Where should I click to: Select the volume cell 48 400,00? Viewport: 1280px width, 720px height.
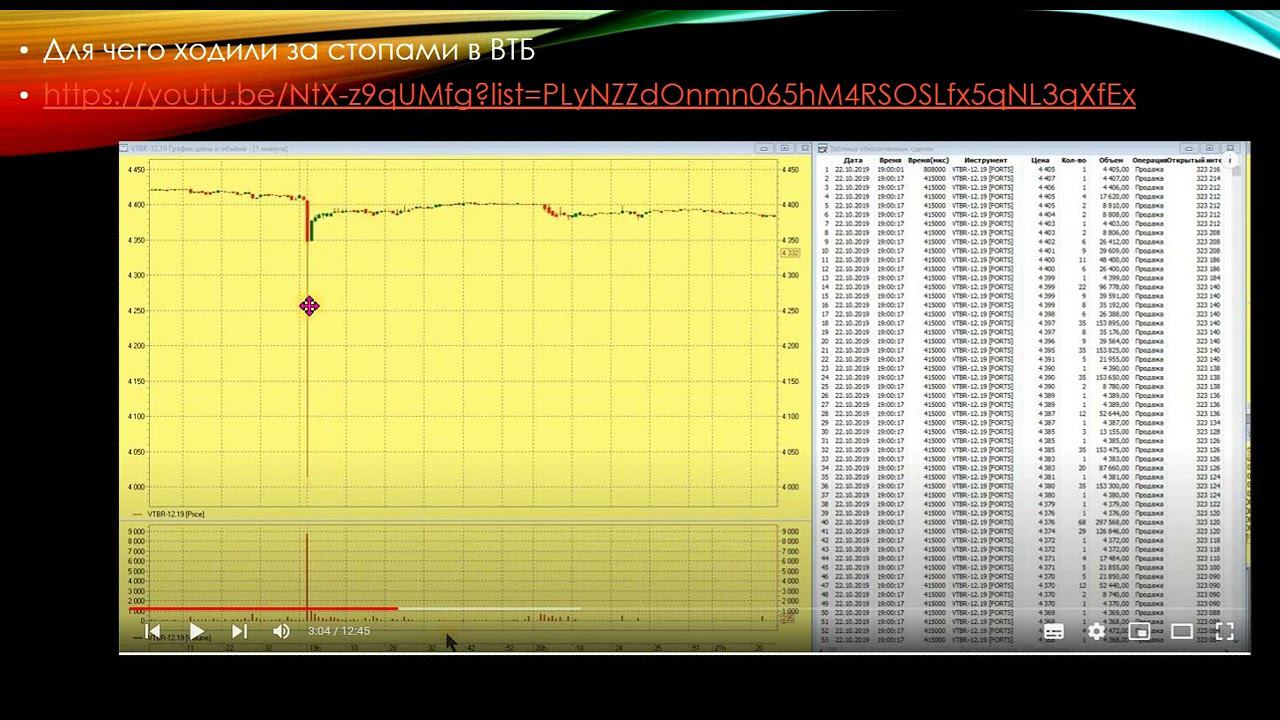click(x=1114, y=259)
